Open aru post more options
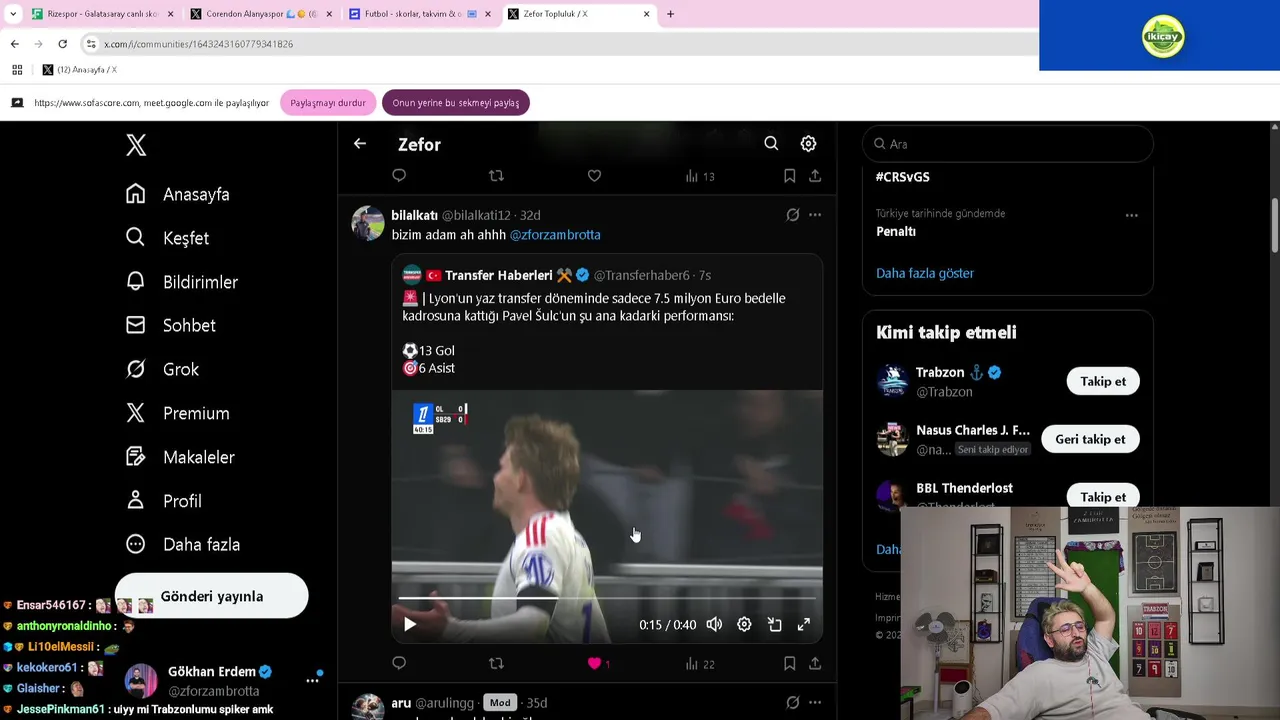The height and width of the screenshot is (720, 1280). pyautogui.click(x=815, y=703)
